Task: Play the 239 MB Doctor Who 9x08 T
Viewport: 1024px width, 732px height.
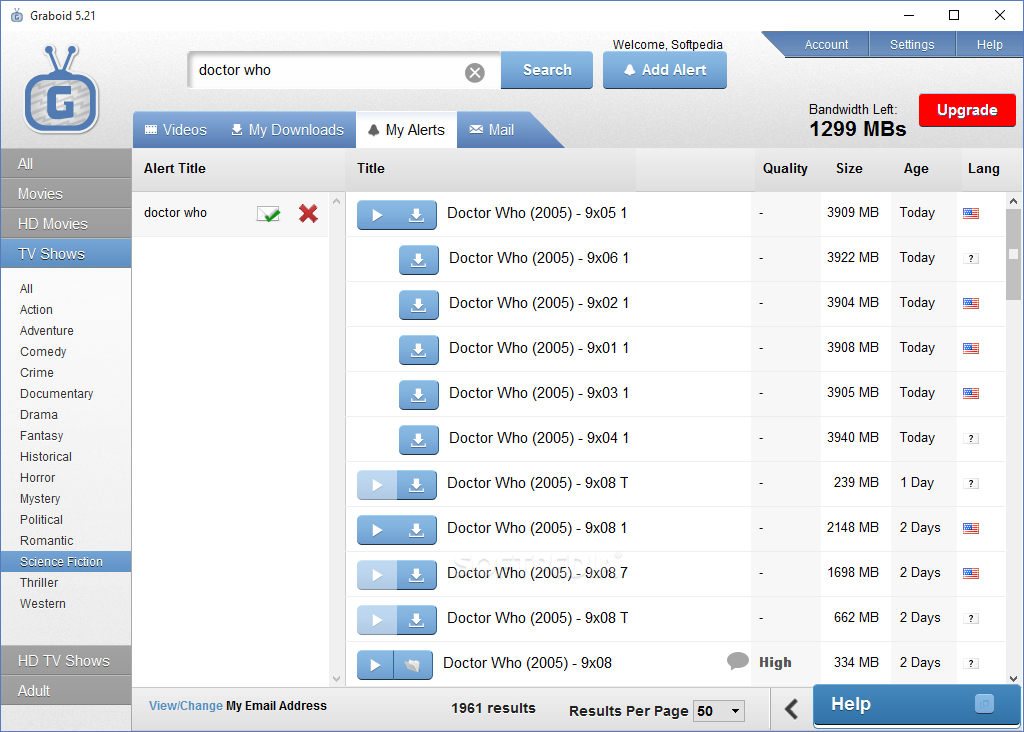Action: tap(377, 485)
